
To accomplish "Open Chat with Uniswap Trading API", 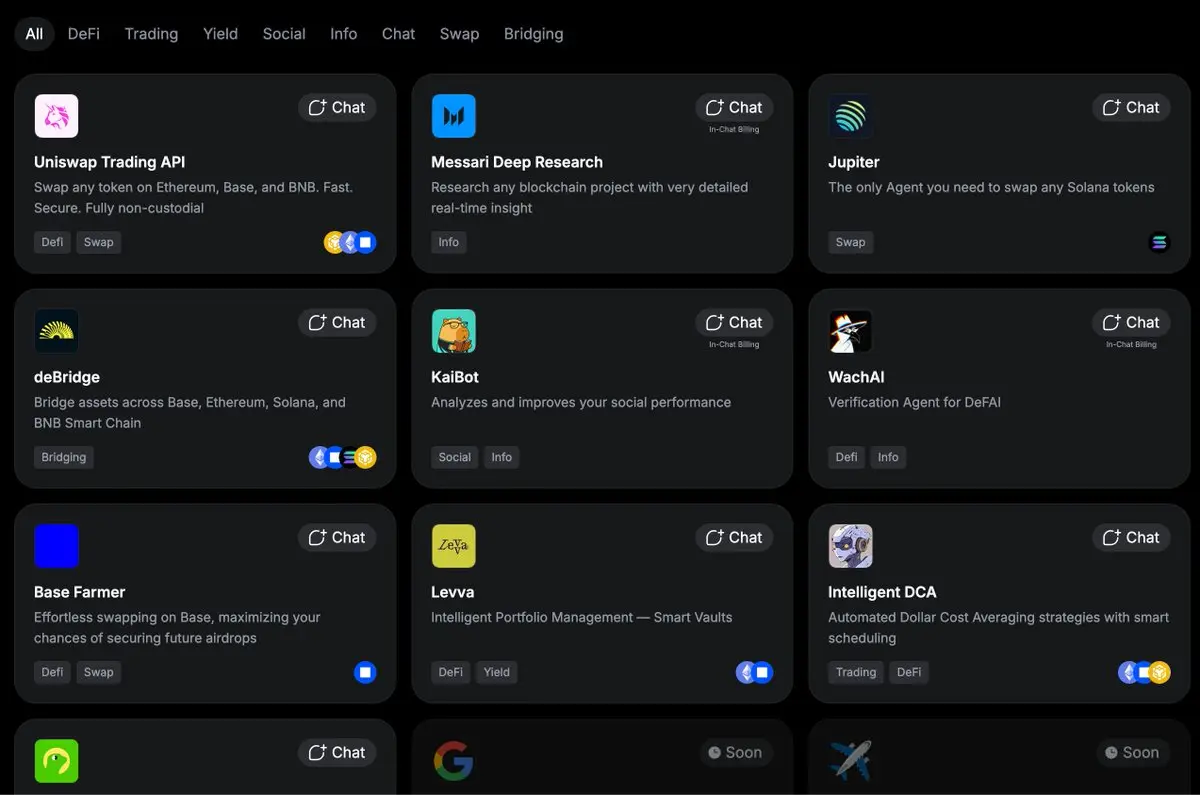I will pyautogui.click(x=337, y=107).
